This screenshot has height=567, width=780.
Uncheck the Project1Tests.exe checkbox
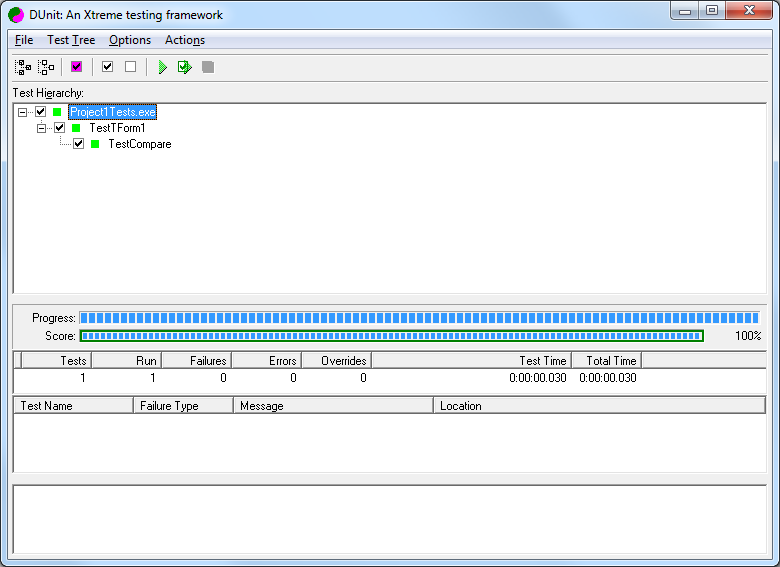40,112
